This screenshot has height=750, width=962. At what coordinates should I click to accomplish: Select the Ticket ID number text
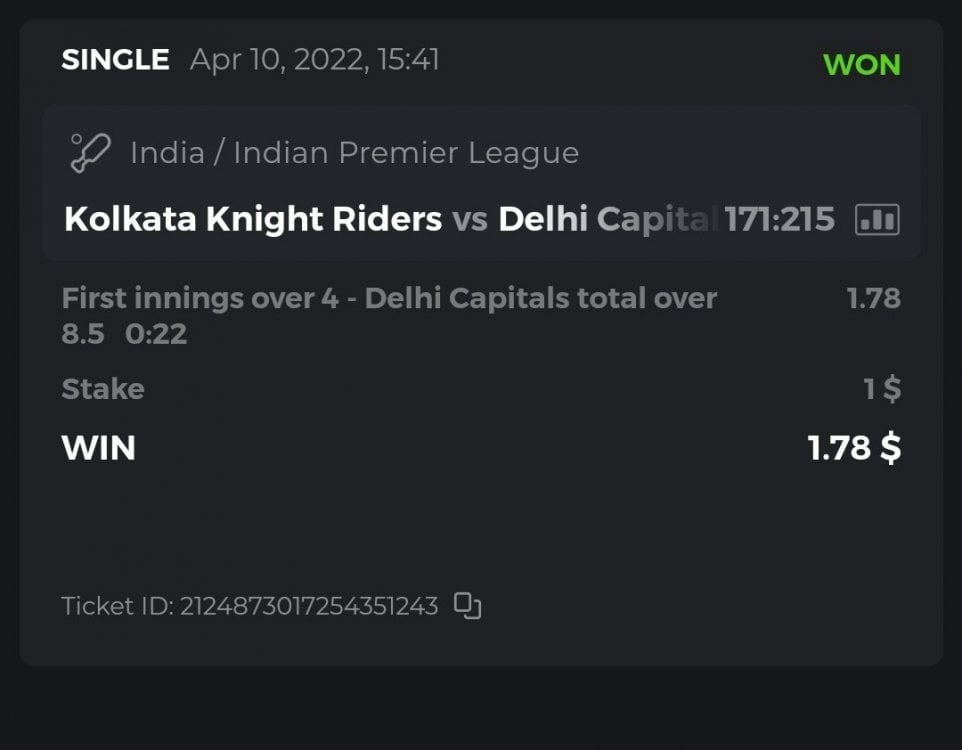tap(309, 606)
